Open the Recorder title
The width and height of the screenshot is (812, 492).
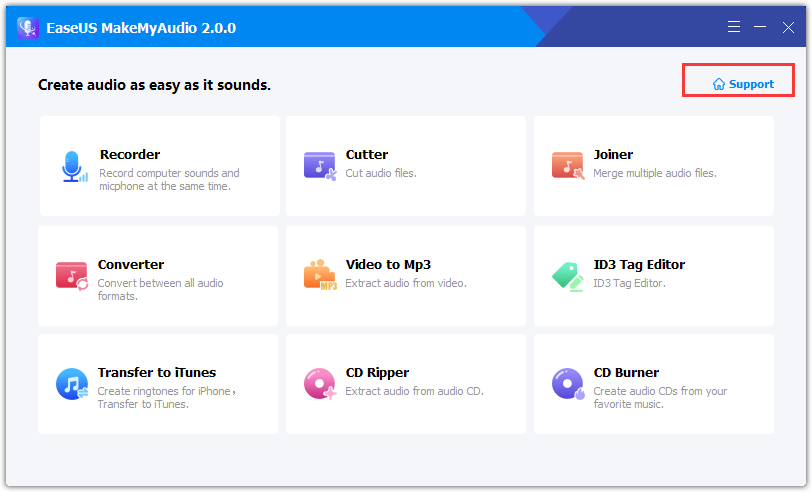(x=130, y=154)
